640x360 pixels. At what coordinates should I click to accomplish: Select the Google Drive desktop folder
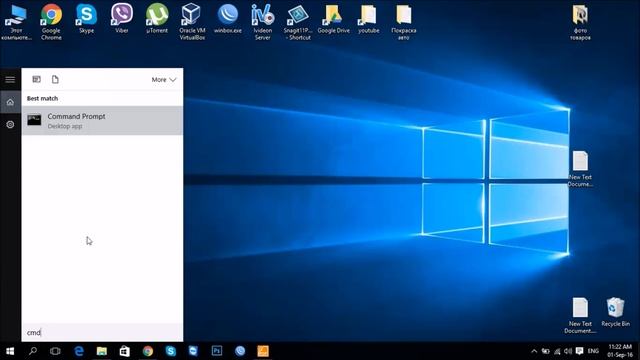333,19
